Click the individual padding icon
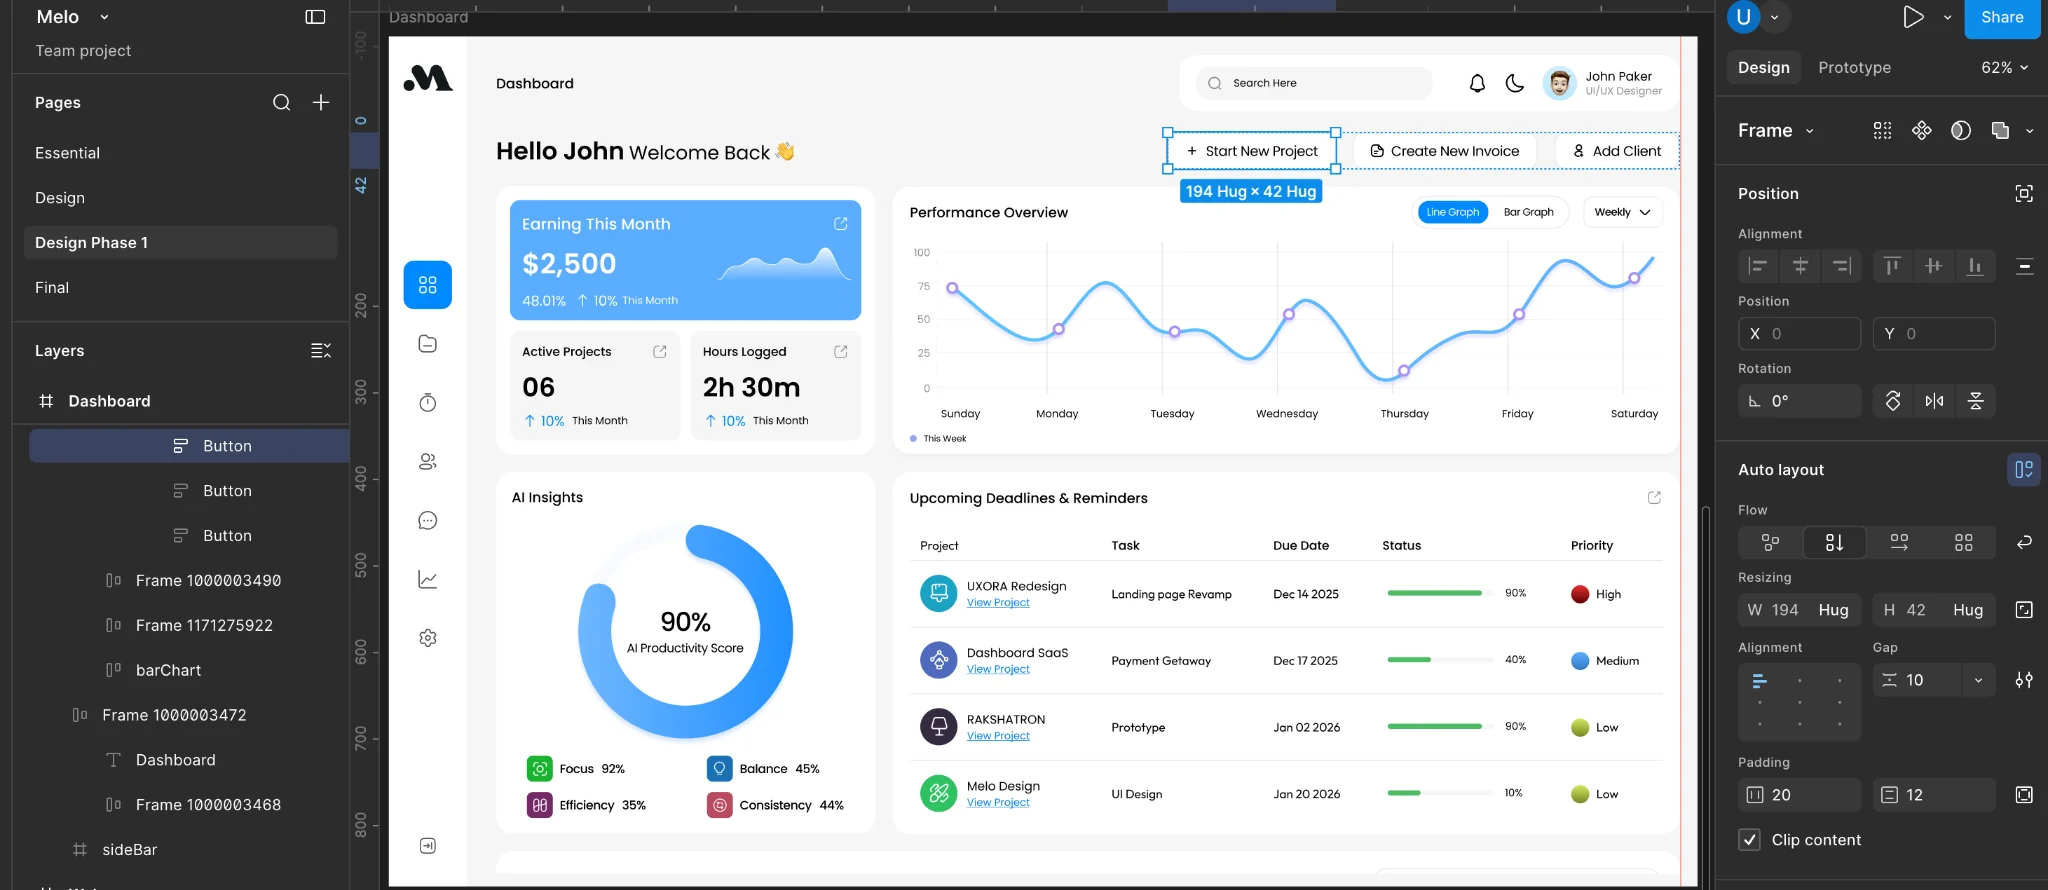Viewport: 2048px width, 890px height. [2024, 795]
